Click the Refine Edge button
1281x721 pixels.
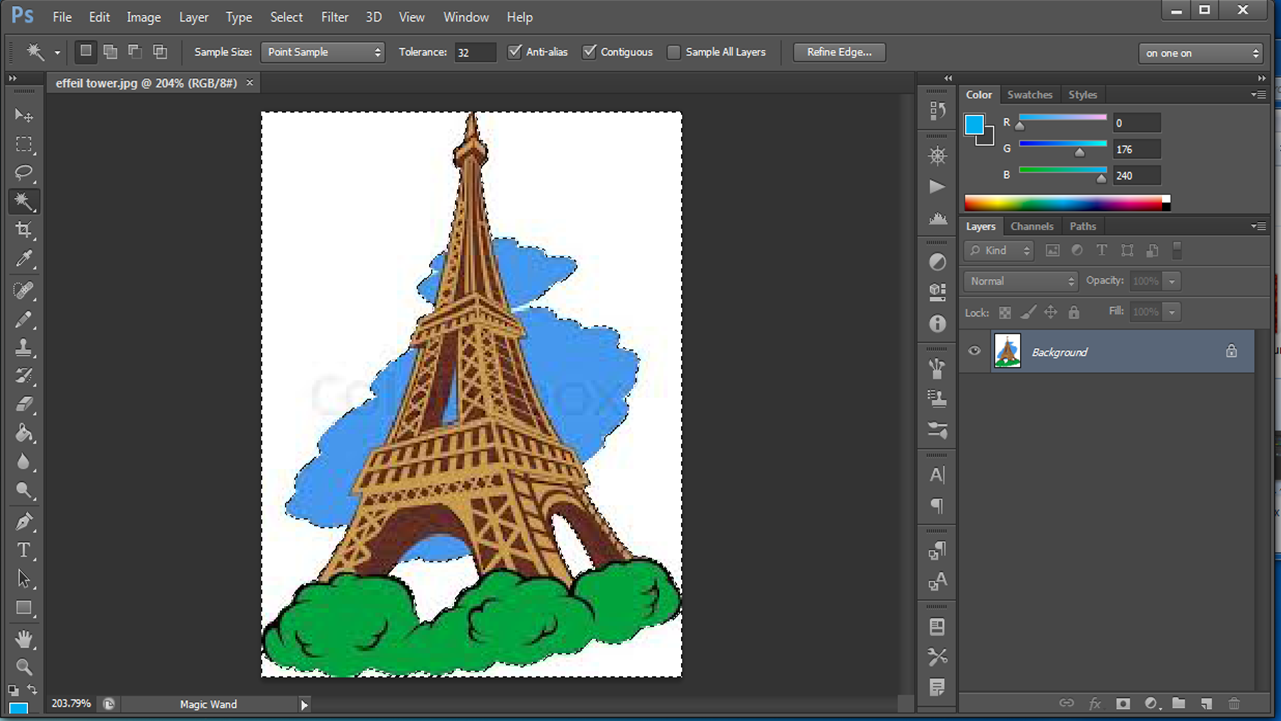(839, 51)
